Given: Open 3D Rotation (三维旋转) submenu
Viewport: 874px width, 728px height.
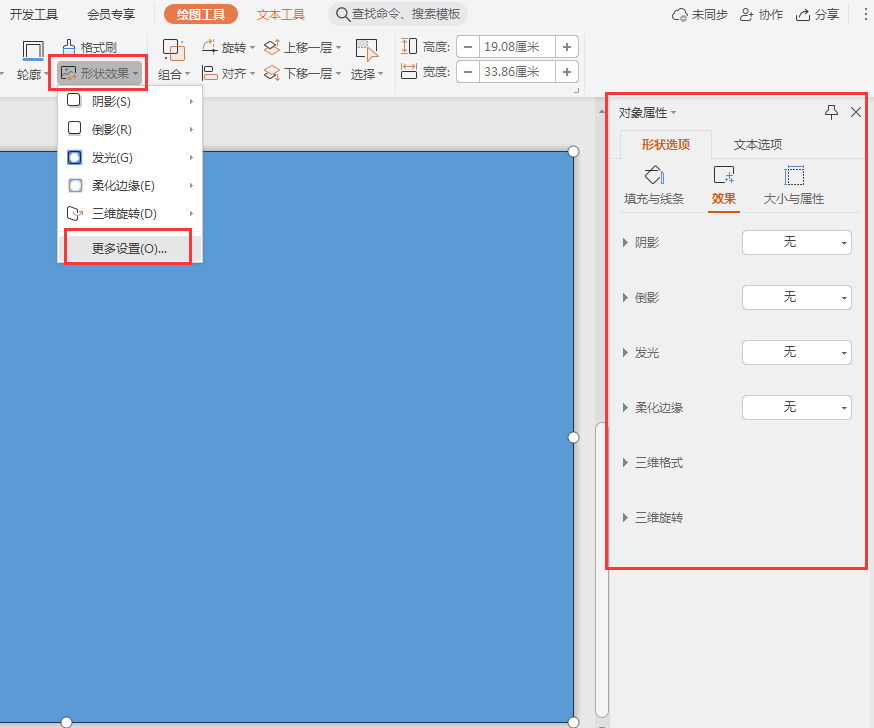Looking at the screenshot, I should pyautogui.click(x=129, y=213).
